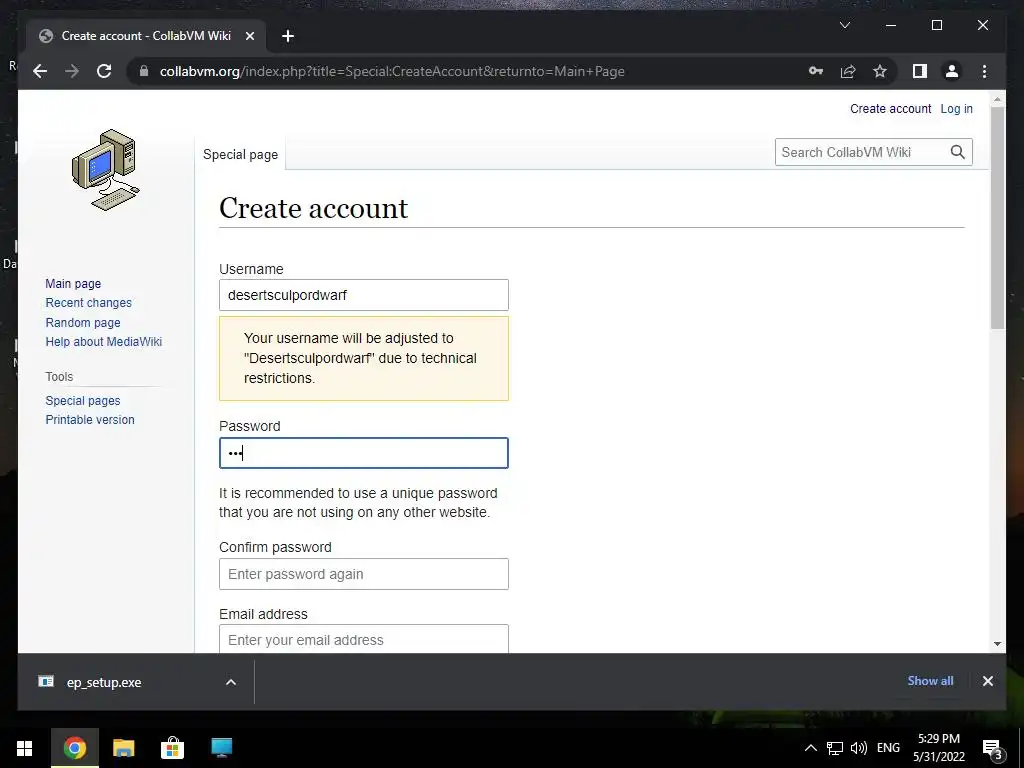Click the Confirm password field
The image size is (1024, 768).
click(x=364, y=574)
